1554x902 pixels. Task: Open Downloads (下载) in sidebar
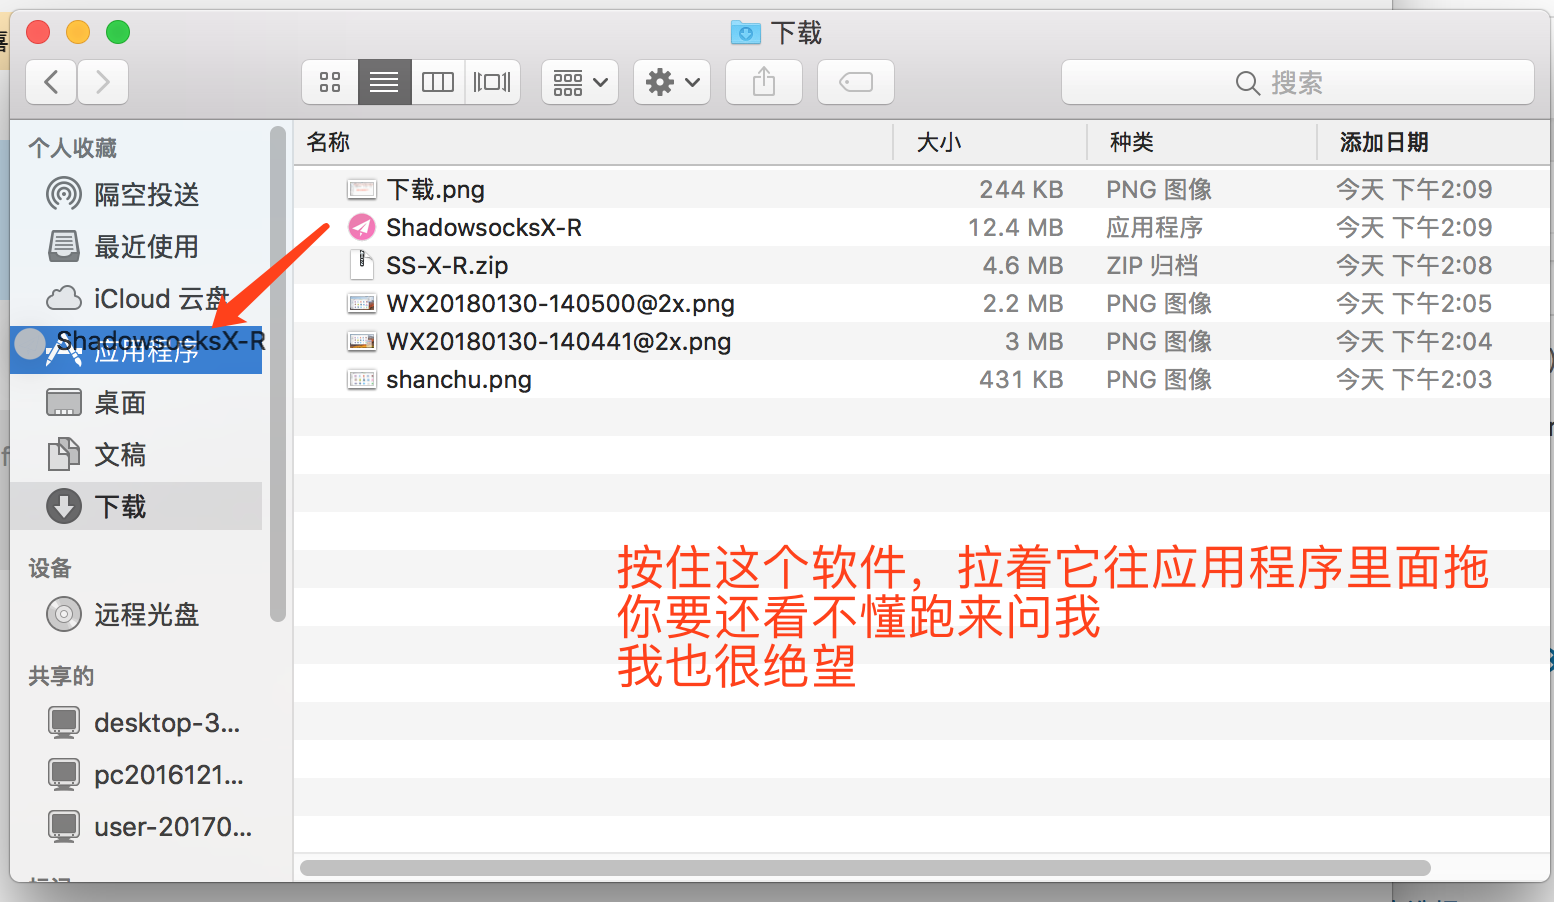click(136, 506)
